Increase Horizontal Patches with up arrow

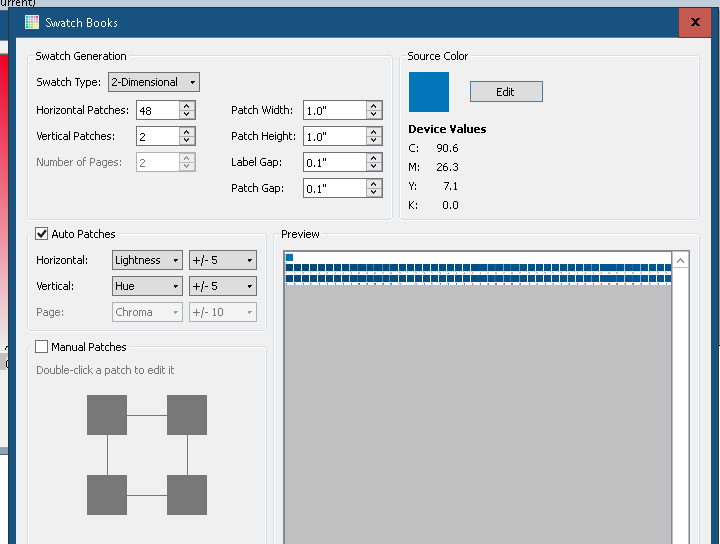[187, 106]
